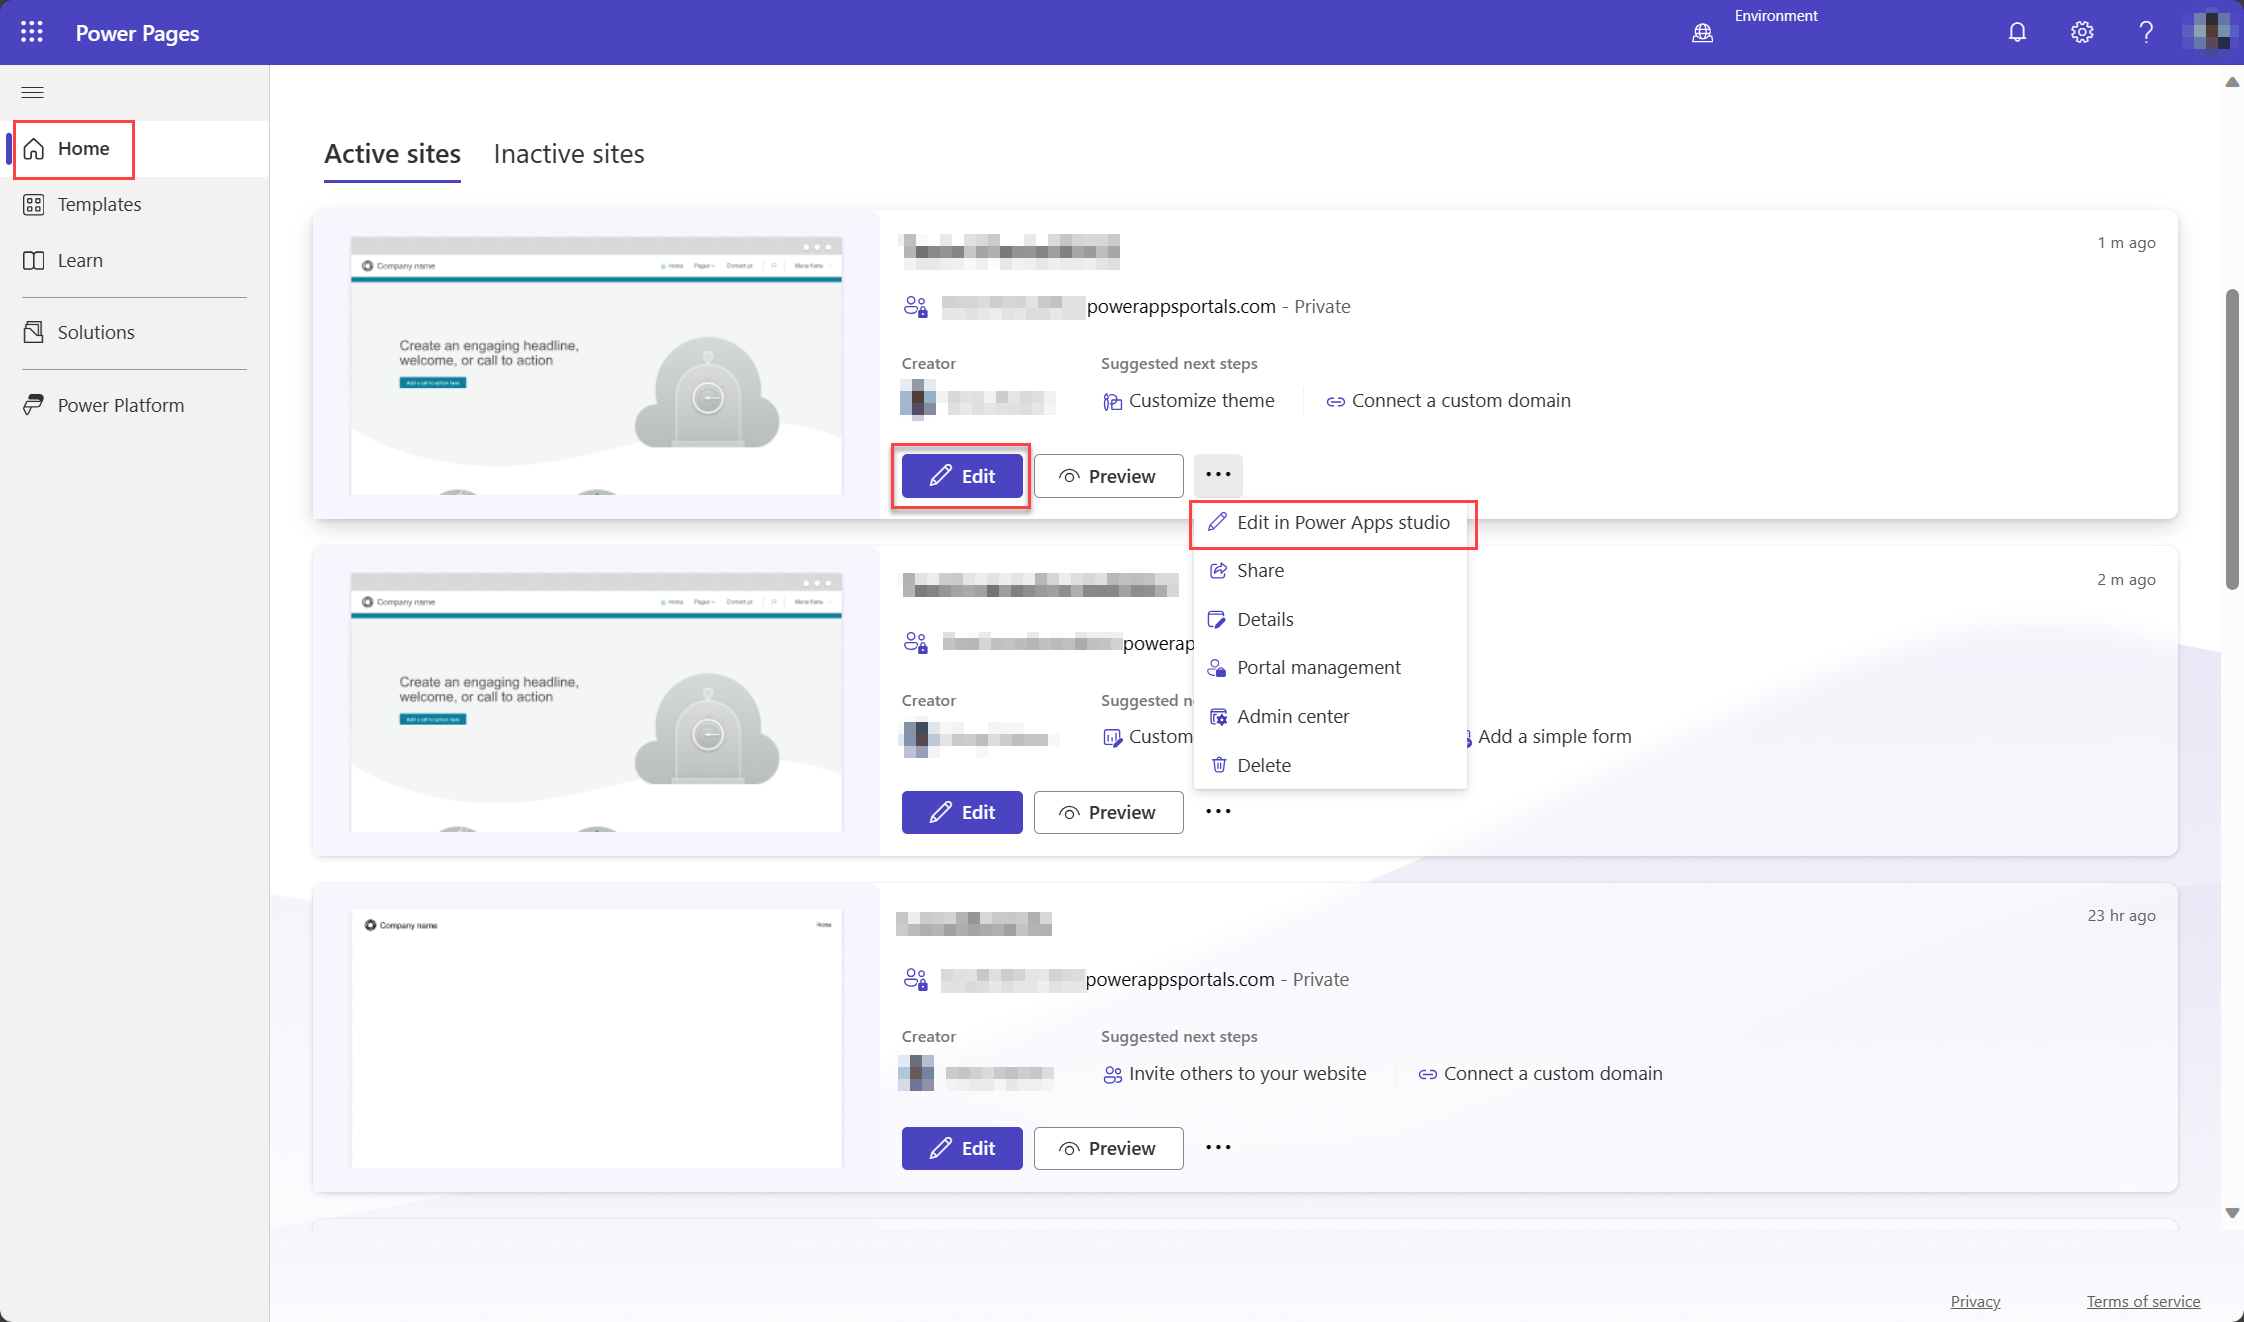The height and width of the screenshot is (1322, 2244).
Task: Select Admin center from context menu
Action: coord(1292,715)
